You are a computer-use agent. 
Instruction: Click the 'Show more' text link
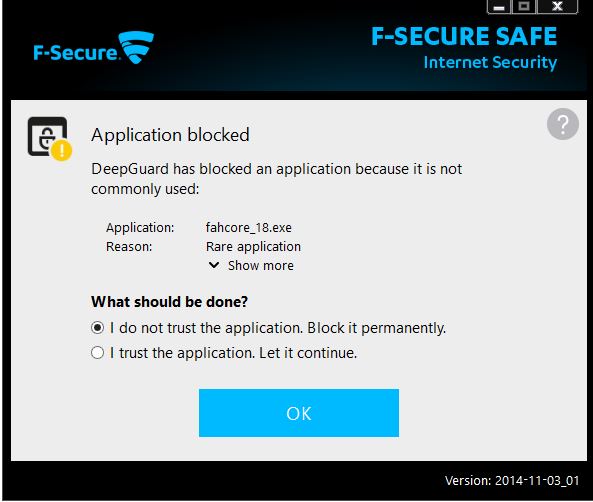coord(261,266)
